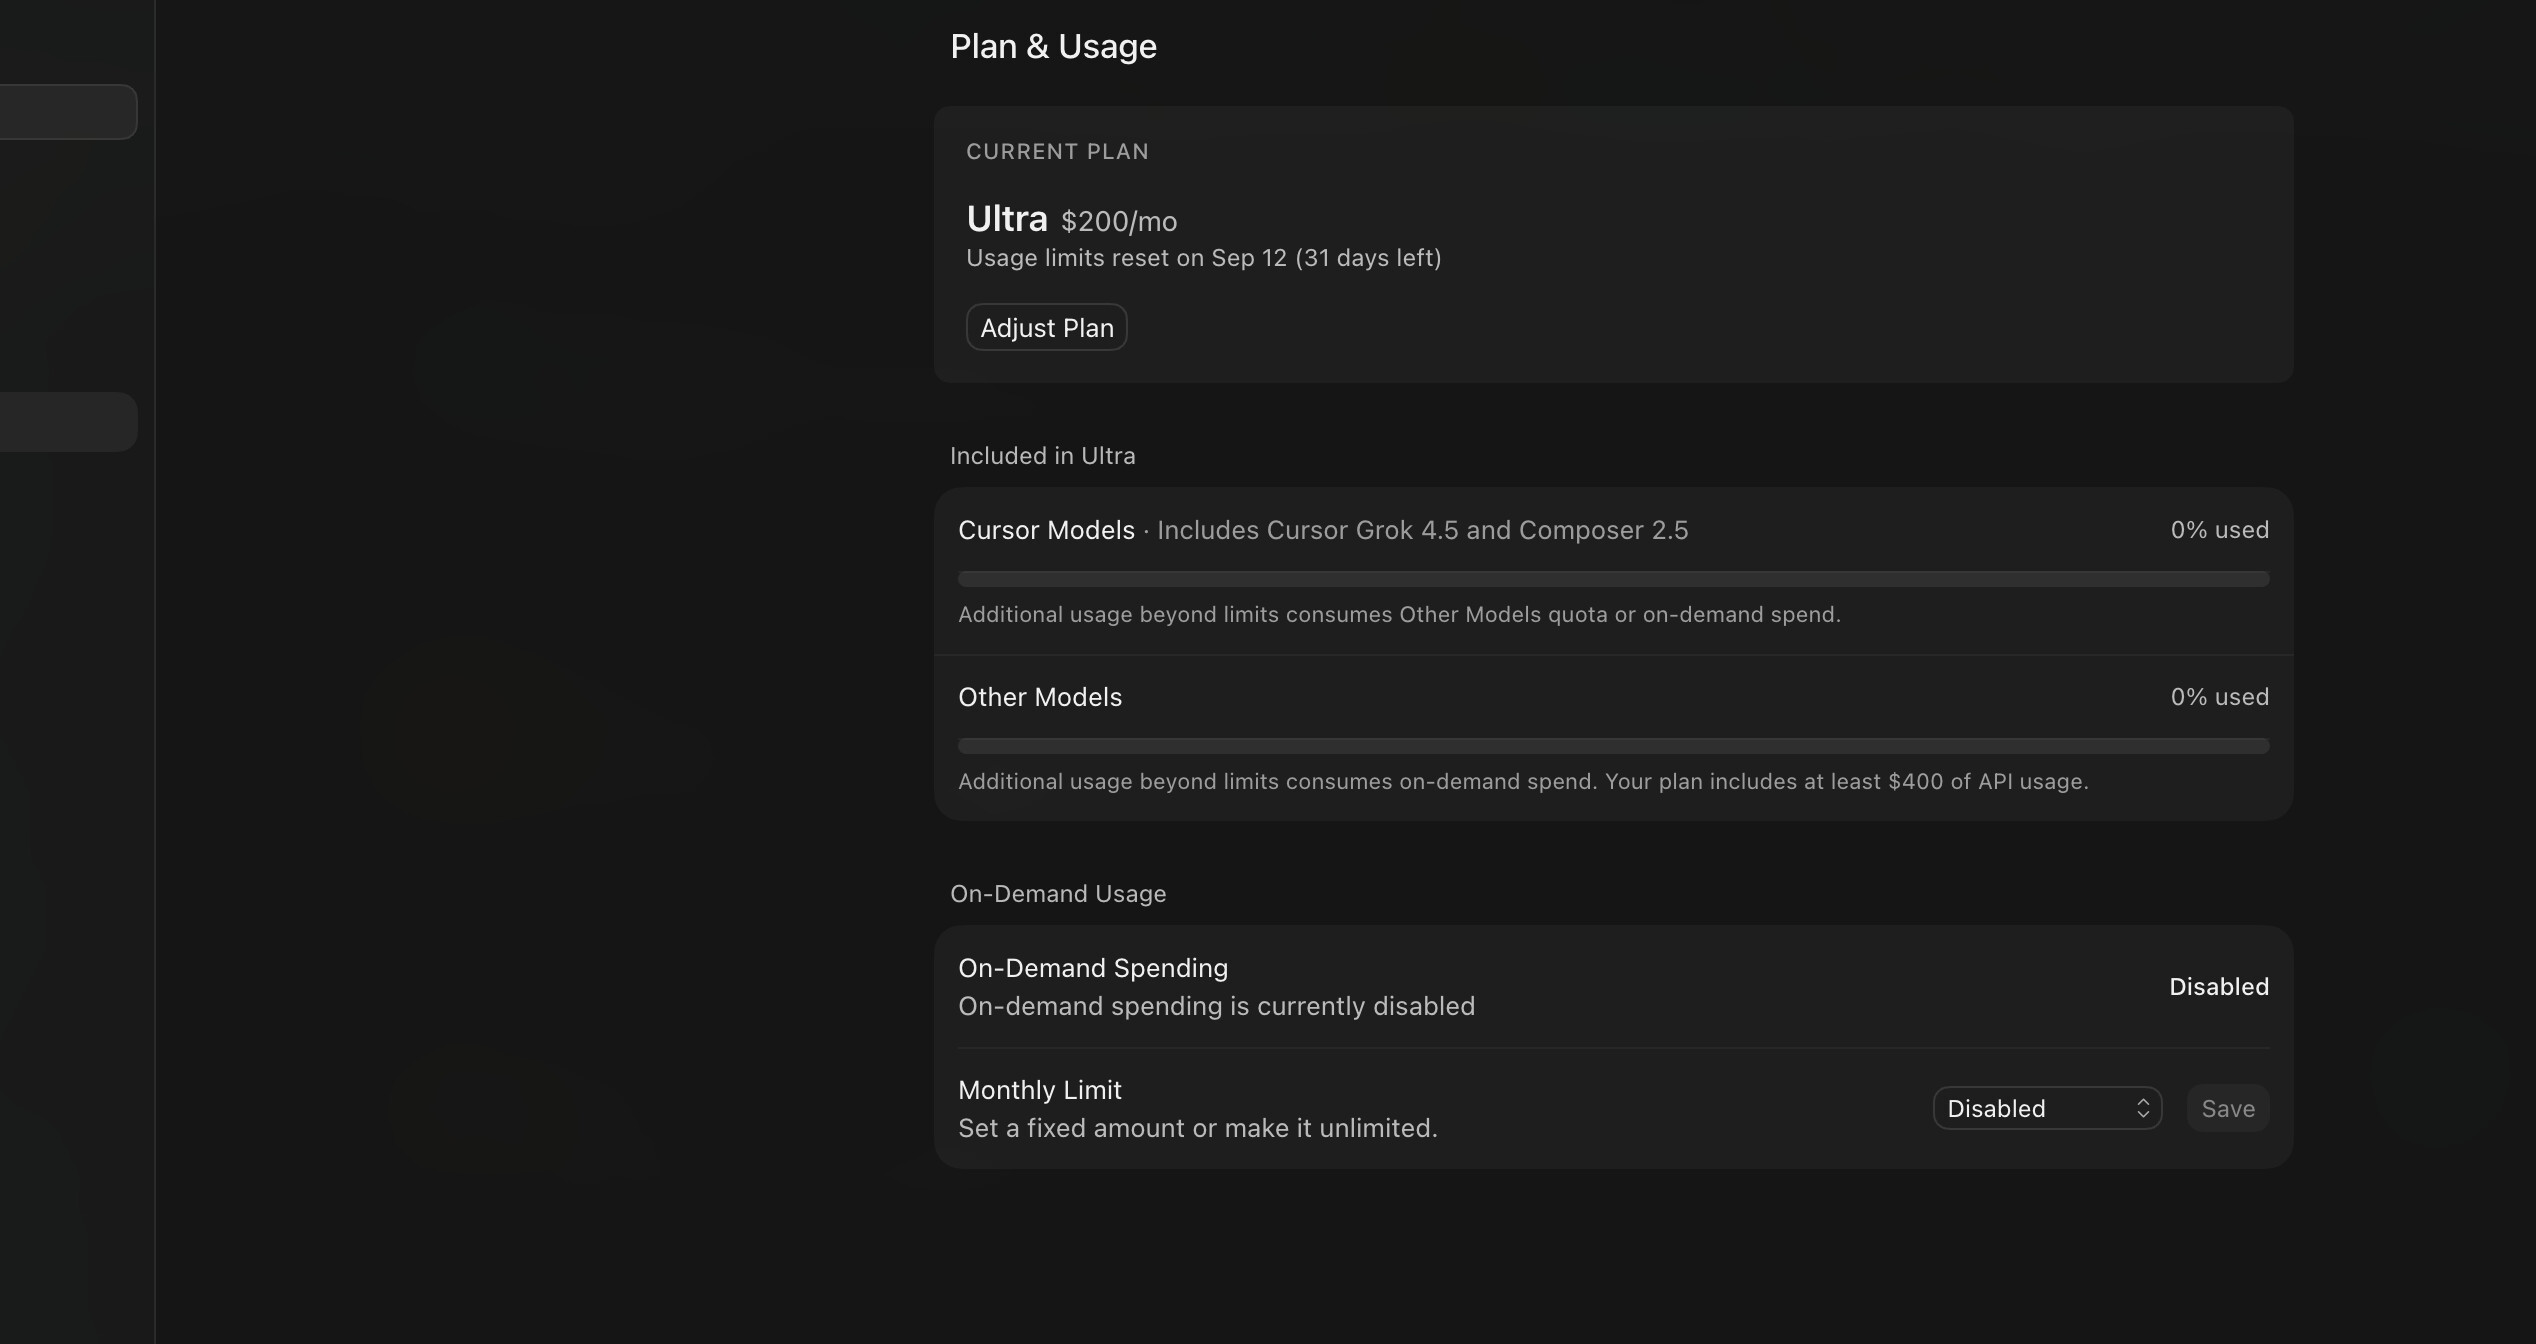2536x1344 pixels.
Task: Click the usage limits reset date text
Action: (x=1204, y=258)
